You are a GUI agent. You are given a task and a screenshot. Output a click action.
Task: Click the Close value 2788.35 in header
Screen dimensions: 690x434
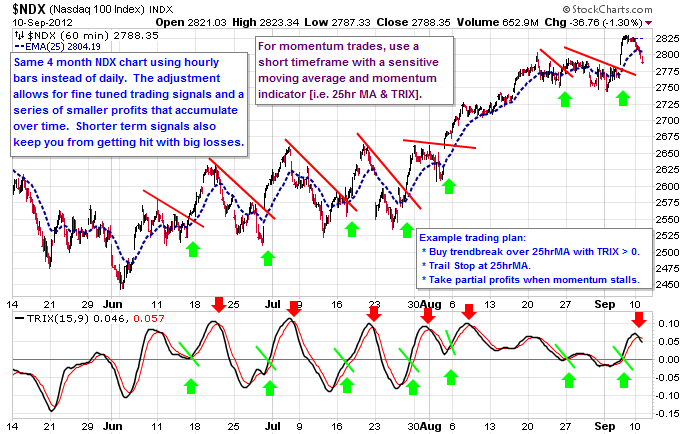pyautogui.click(x=431, y=22)
